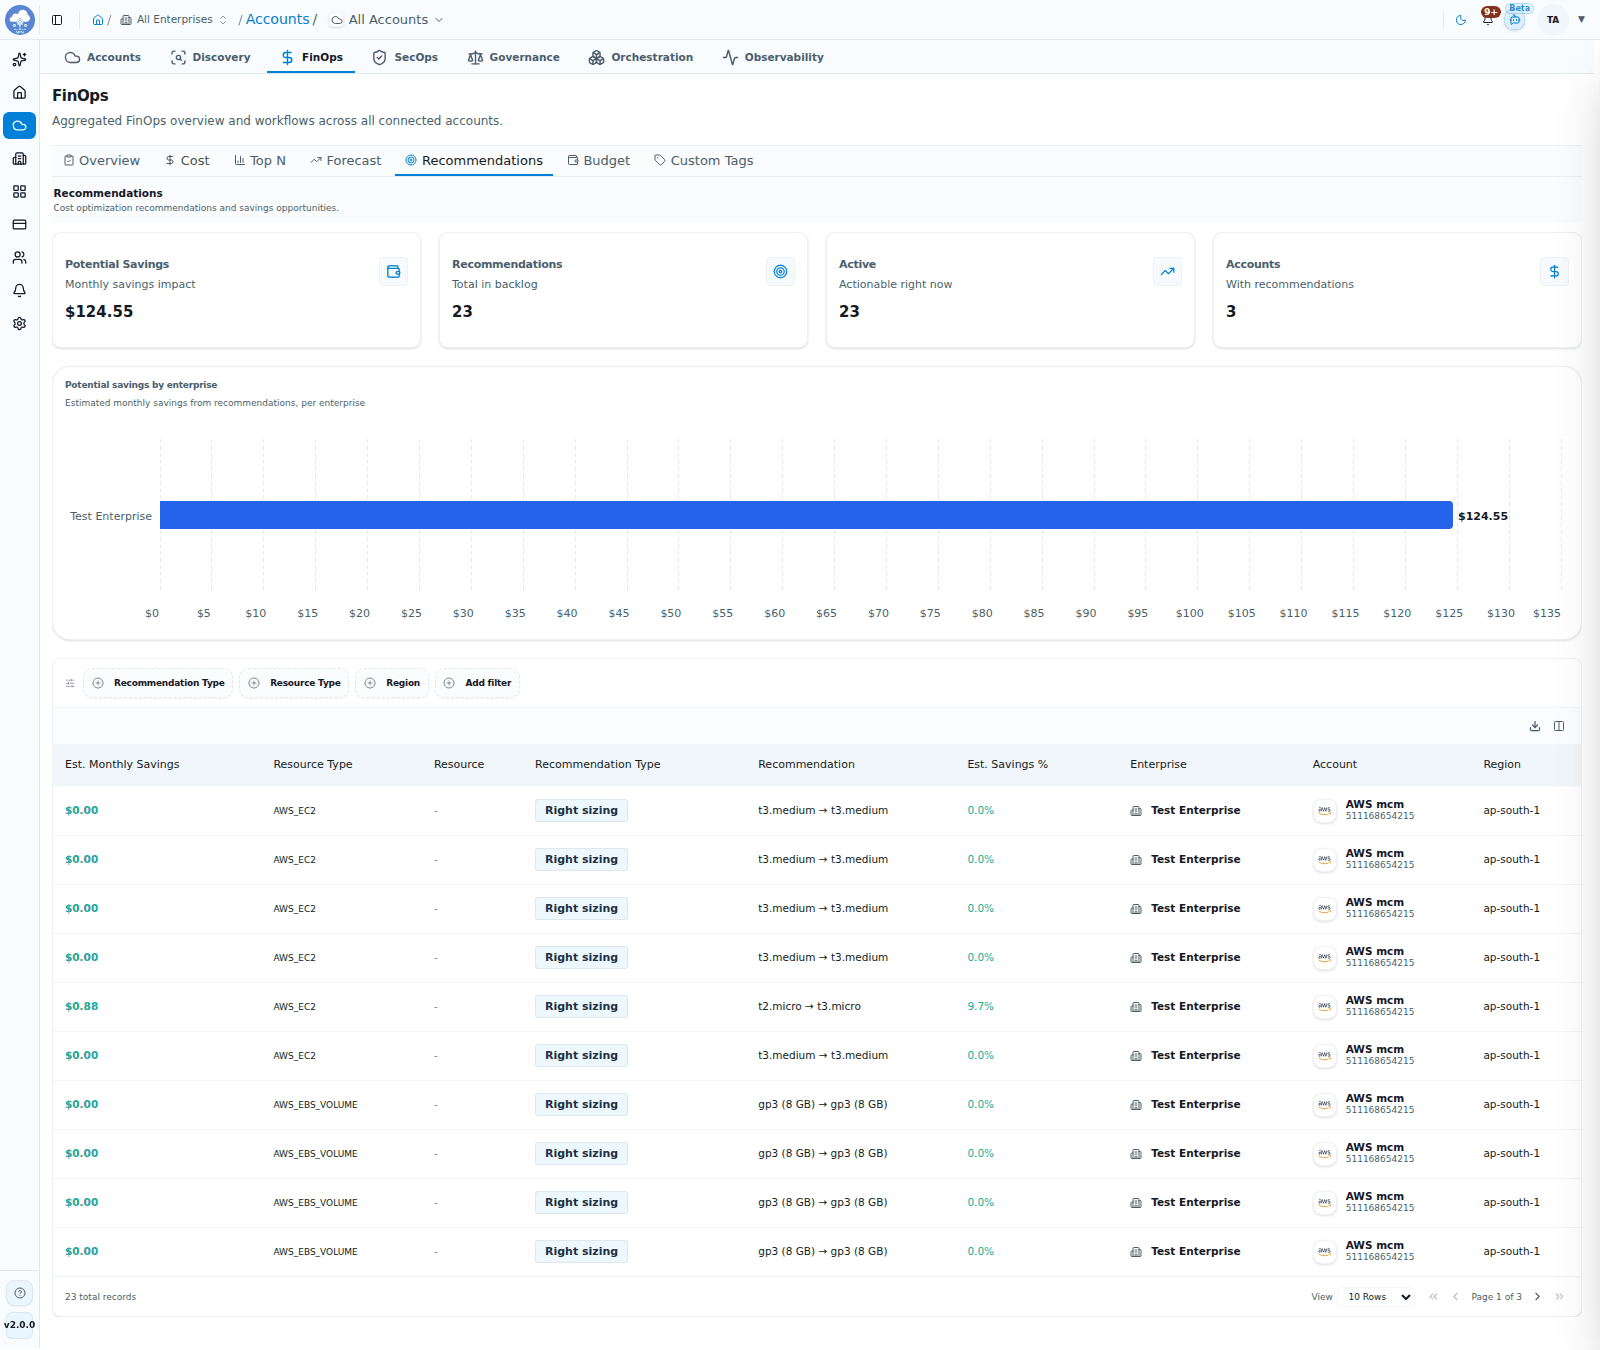Image resolution: width=1600 pixels, height=1350 pixels.
Task: Toggle dark mode moon icon
Action: pos(1461,20)
